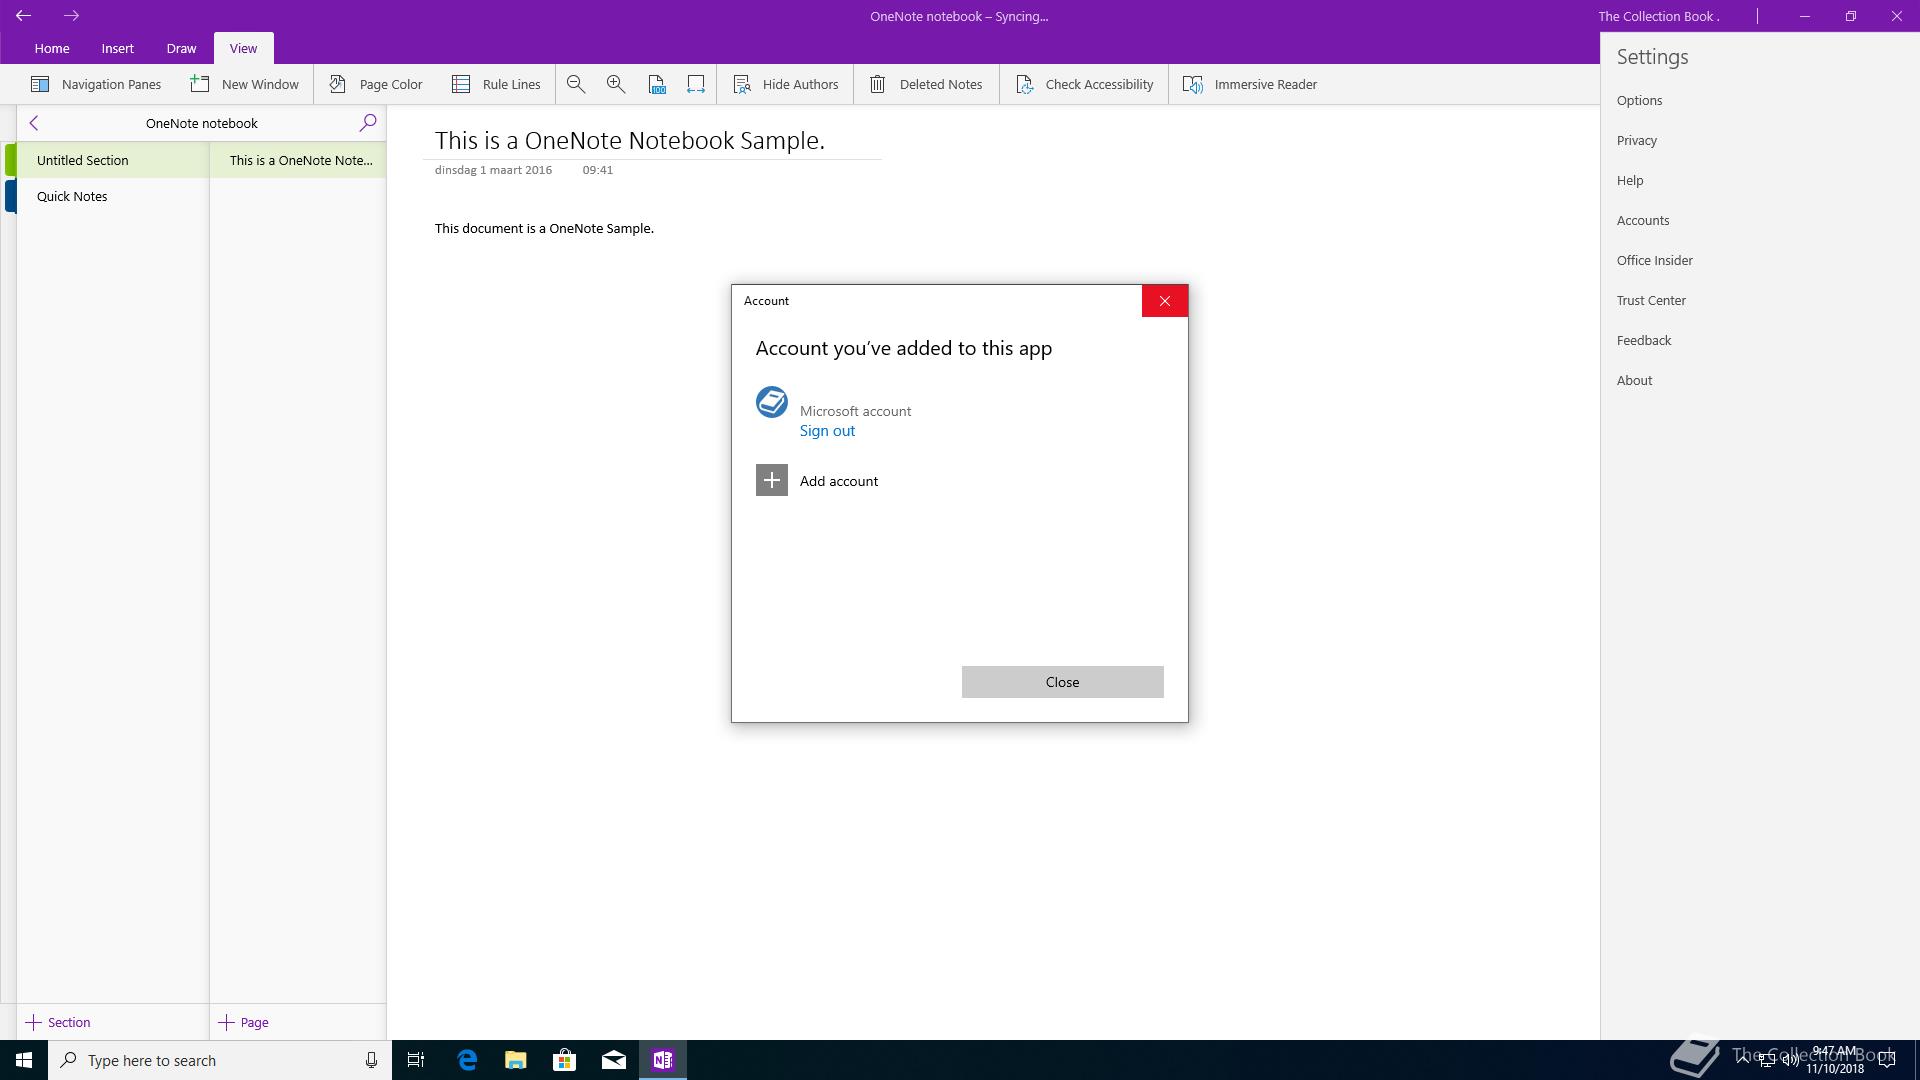Open page 'This is a OneNote Note...'

[x=298, y=160]
